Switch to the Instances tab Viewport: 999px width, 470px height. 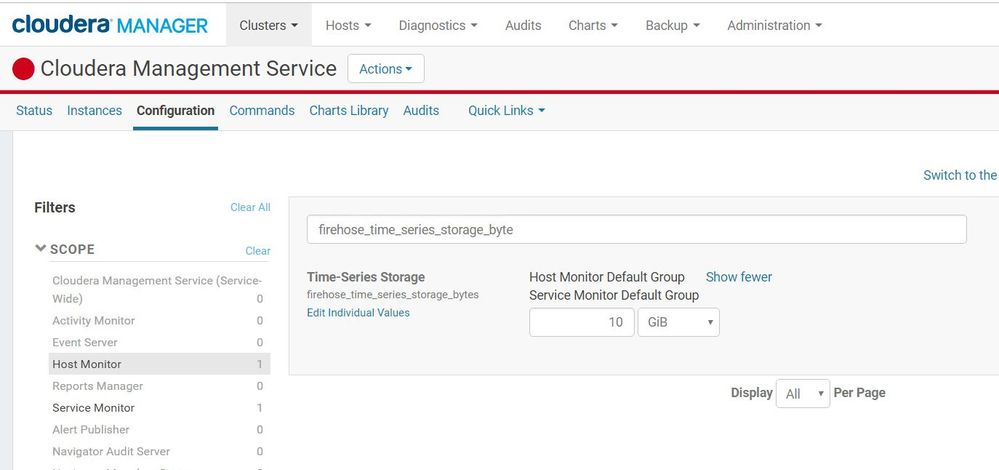click(x=94, y=111)
